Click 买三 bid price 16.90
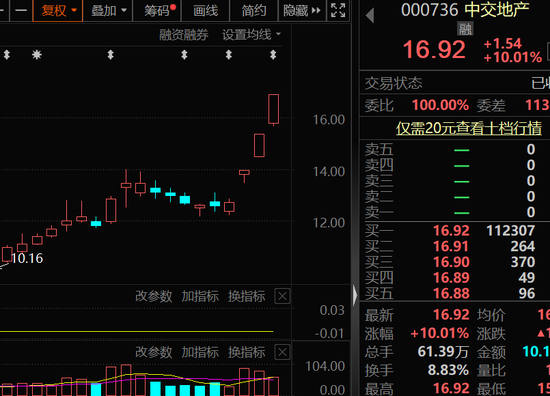 tap(451, 262)
